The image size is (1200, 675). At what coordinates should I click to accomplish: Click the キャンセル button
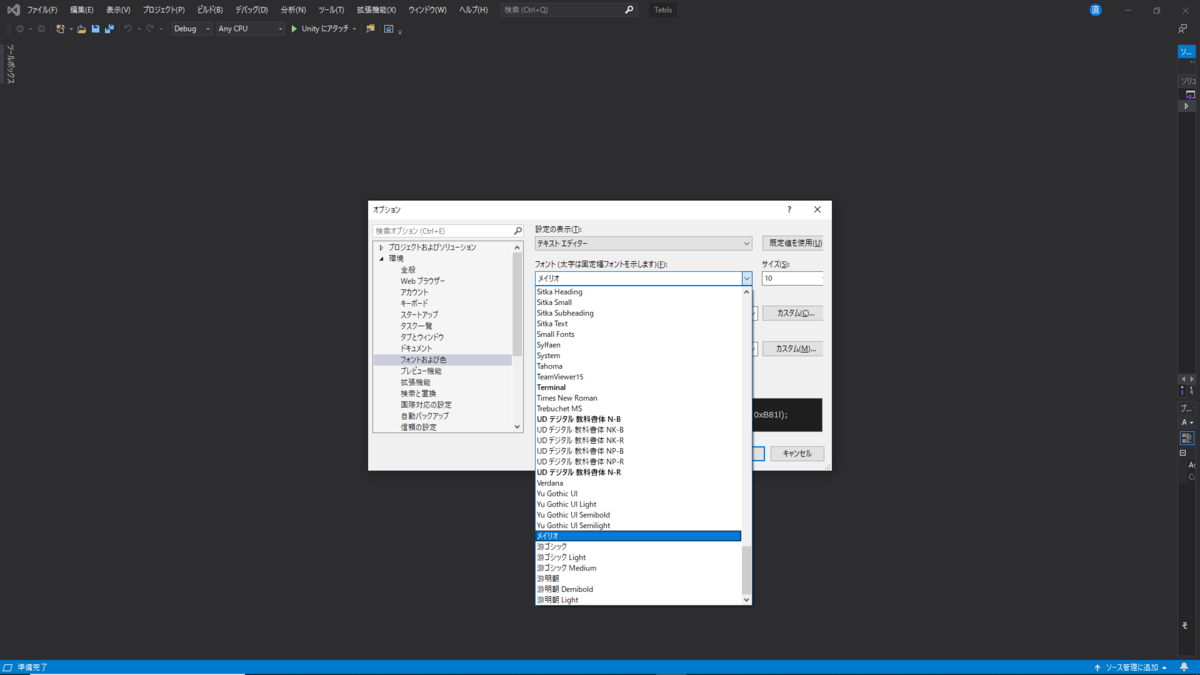(x=797, y=453)
